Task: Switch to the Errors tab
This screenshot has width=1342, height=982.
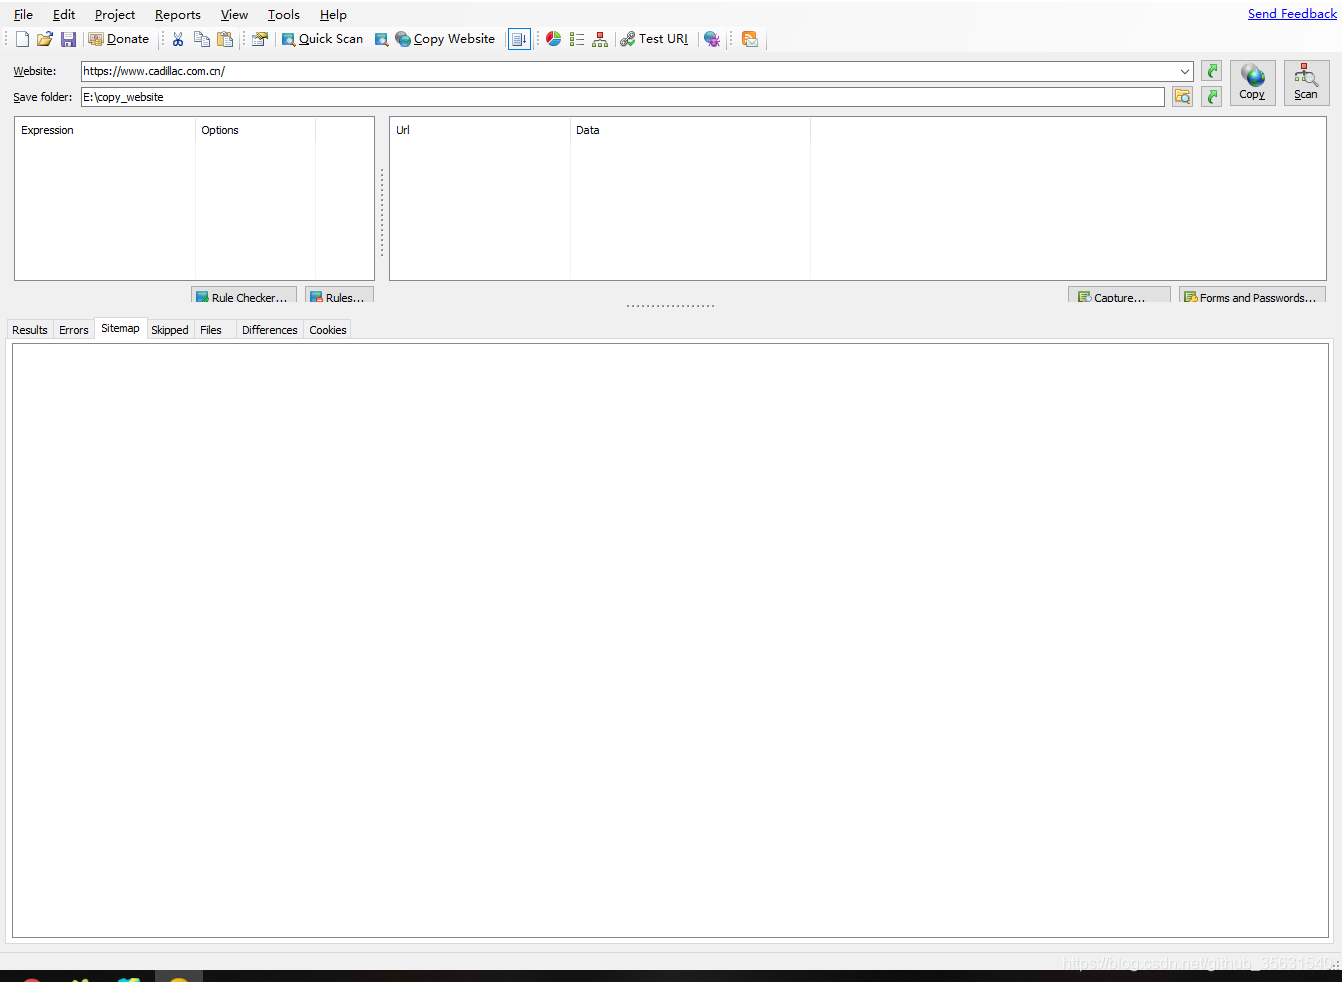Action: pyautogui.click(x=74, y=330)
